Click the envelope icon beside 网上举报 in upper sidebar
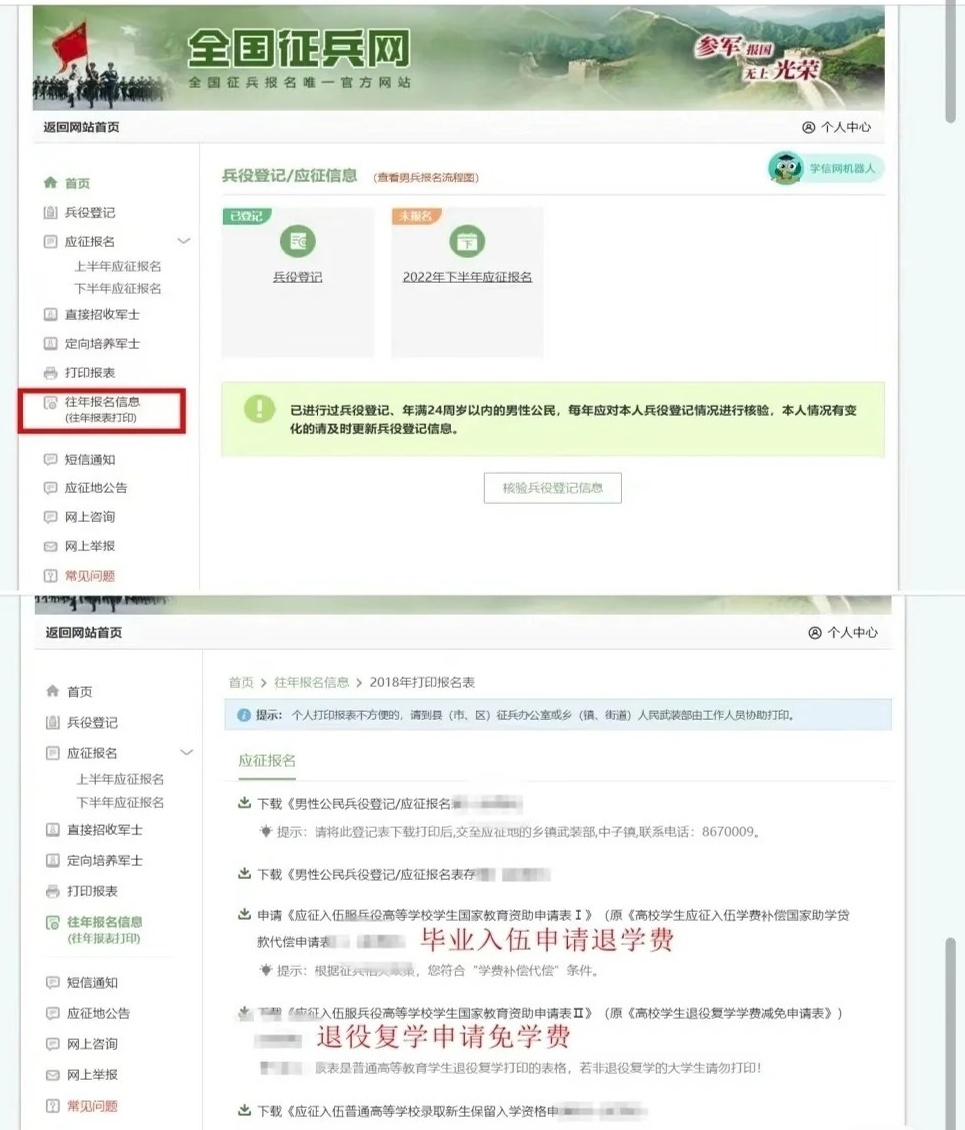 point(50,546)
